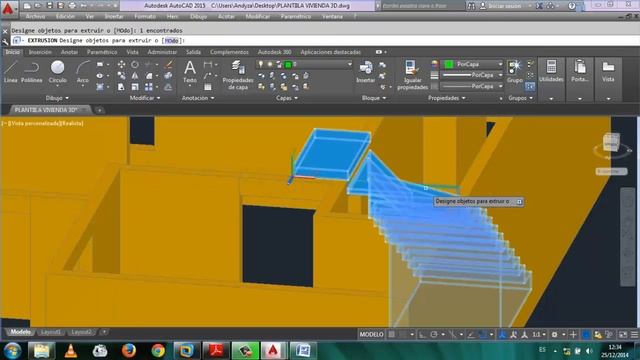Viewport: 640px width, 360px height.
Task: Click the ViewCube in the viewport
Action: [611, 142]
